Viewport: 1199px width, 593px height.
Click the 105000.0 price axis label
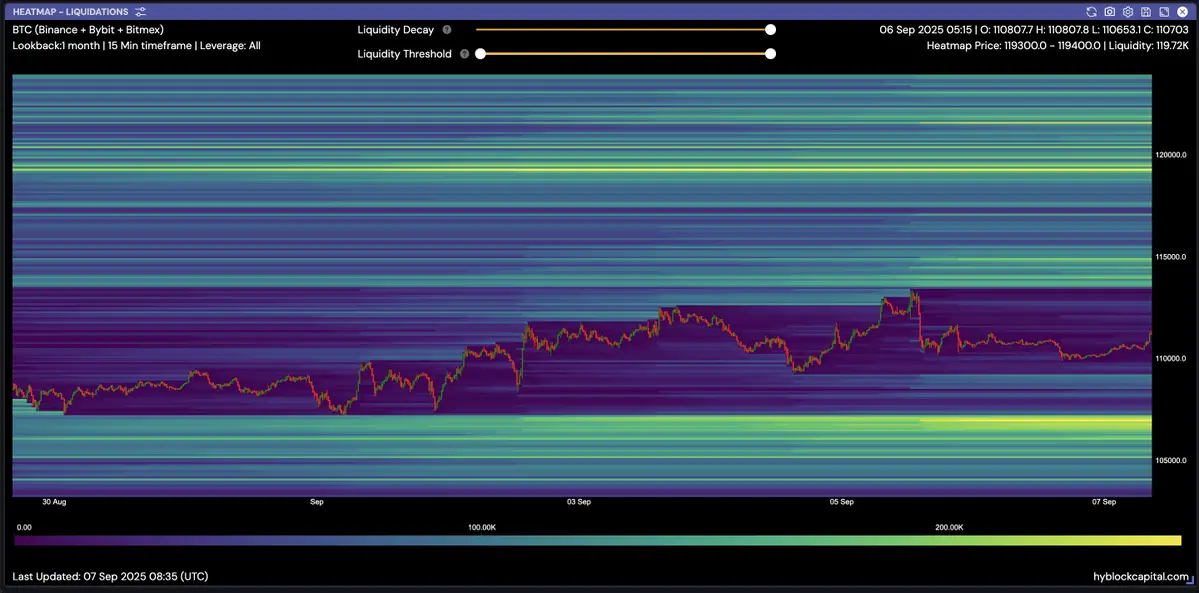[x=1171, y=461]
